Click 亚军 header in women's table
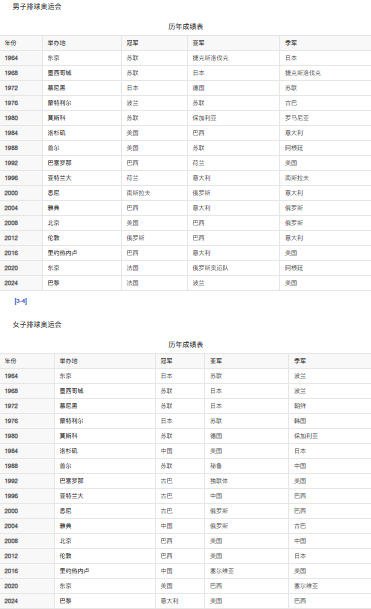The height and width of the screenshot is (609, 371). 216,361
